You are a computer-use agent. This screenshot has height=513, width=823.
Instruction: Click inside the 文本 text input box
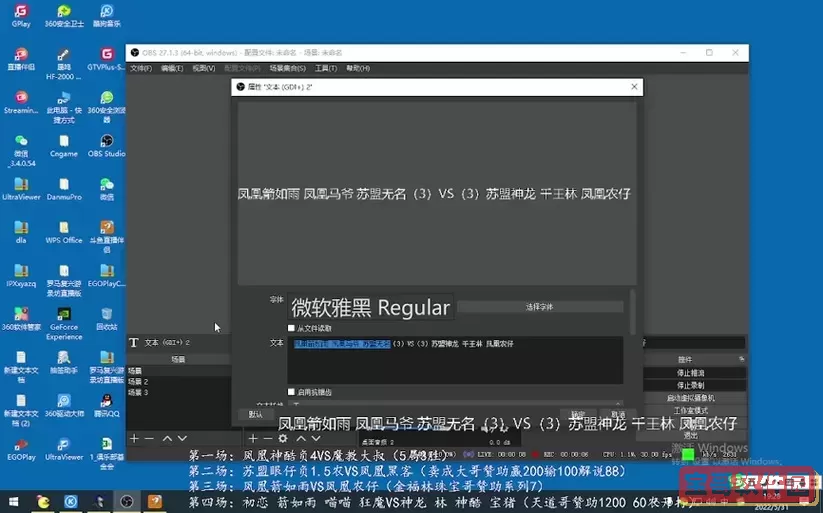[x=455, y=360]
